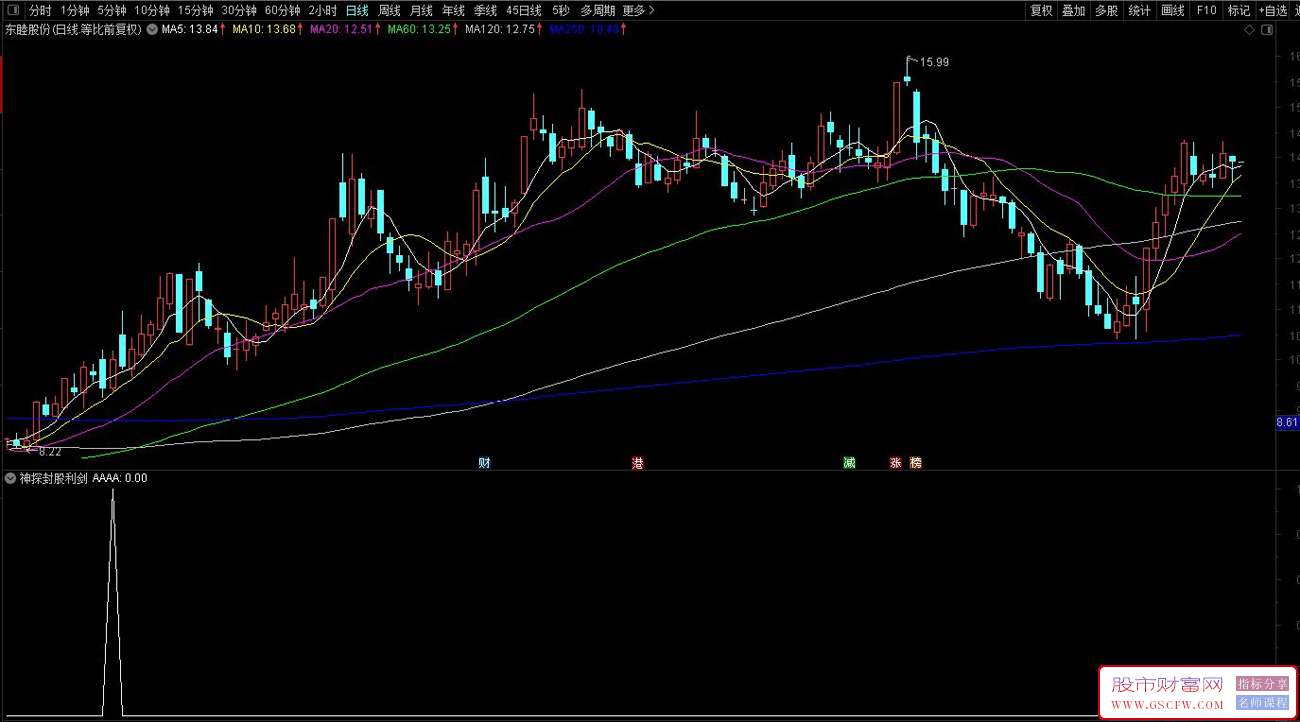Click the MA5: 13.84 label

tap(190, 30)
